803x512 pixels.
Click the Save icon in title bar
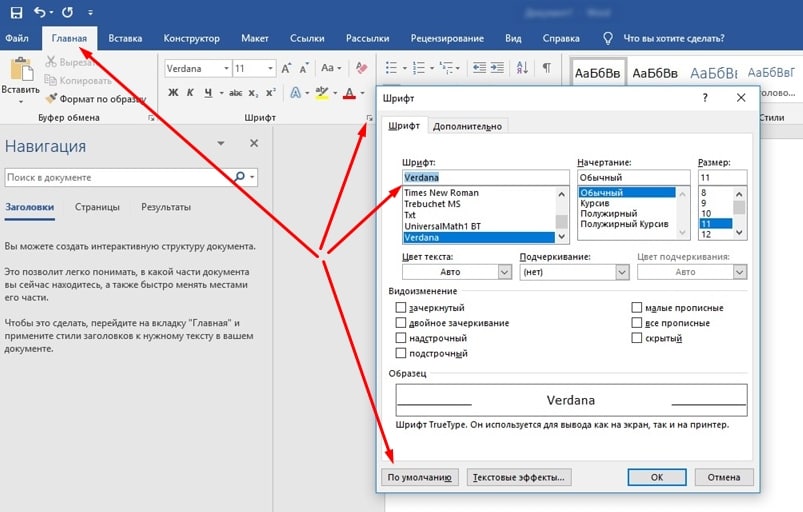16,12
